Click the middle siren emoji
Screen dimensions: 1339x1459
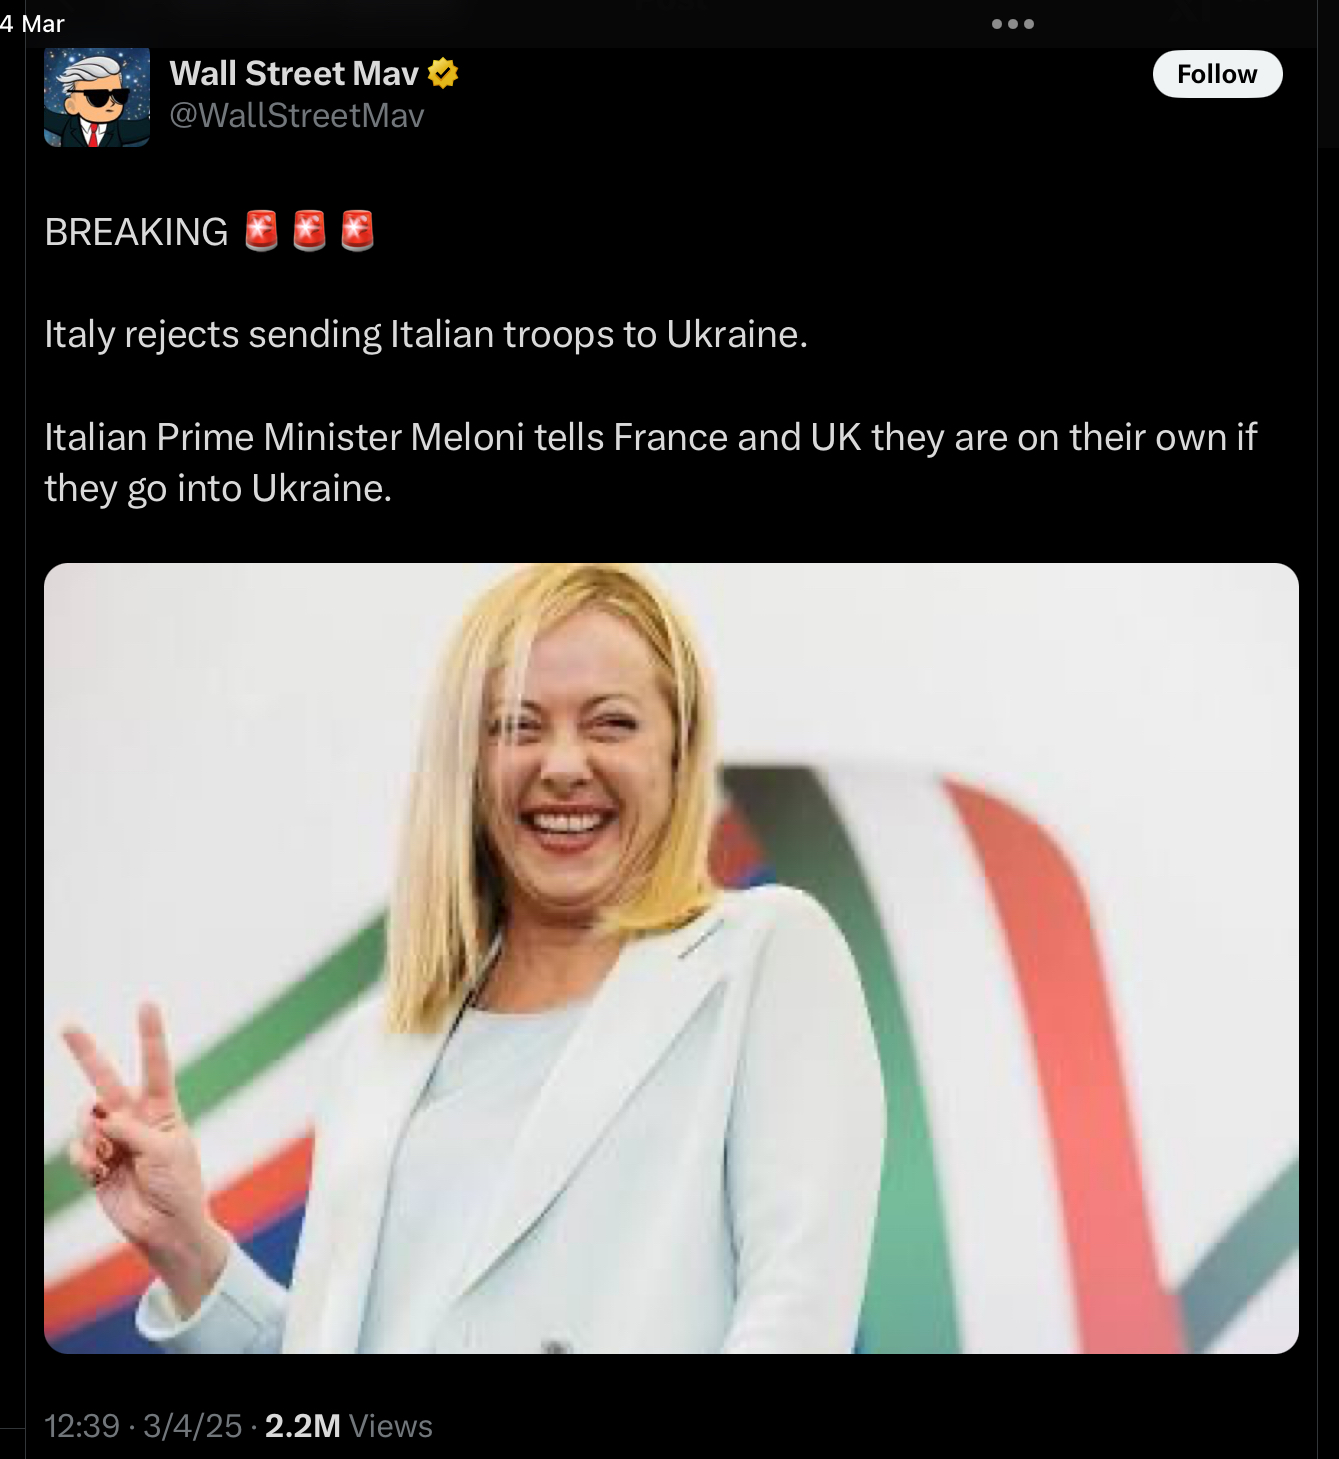click(x=310, y=231)
